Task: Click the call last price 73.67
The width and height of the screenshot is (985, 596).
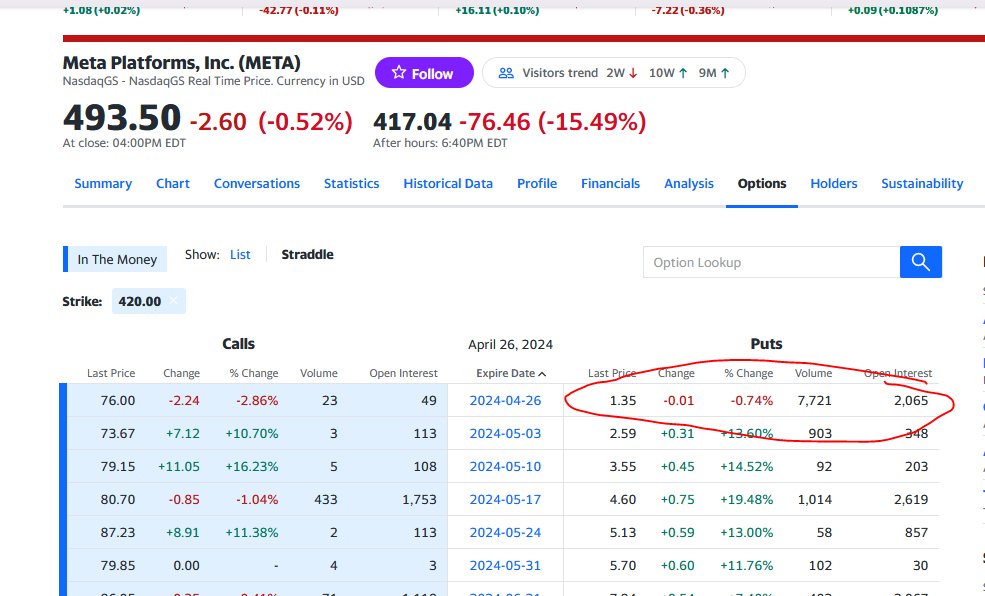Action: (x=117, y=433)
